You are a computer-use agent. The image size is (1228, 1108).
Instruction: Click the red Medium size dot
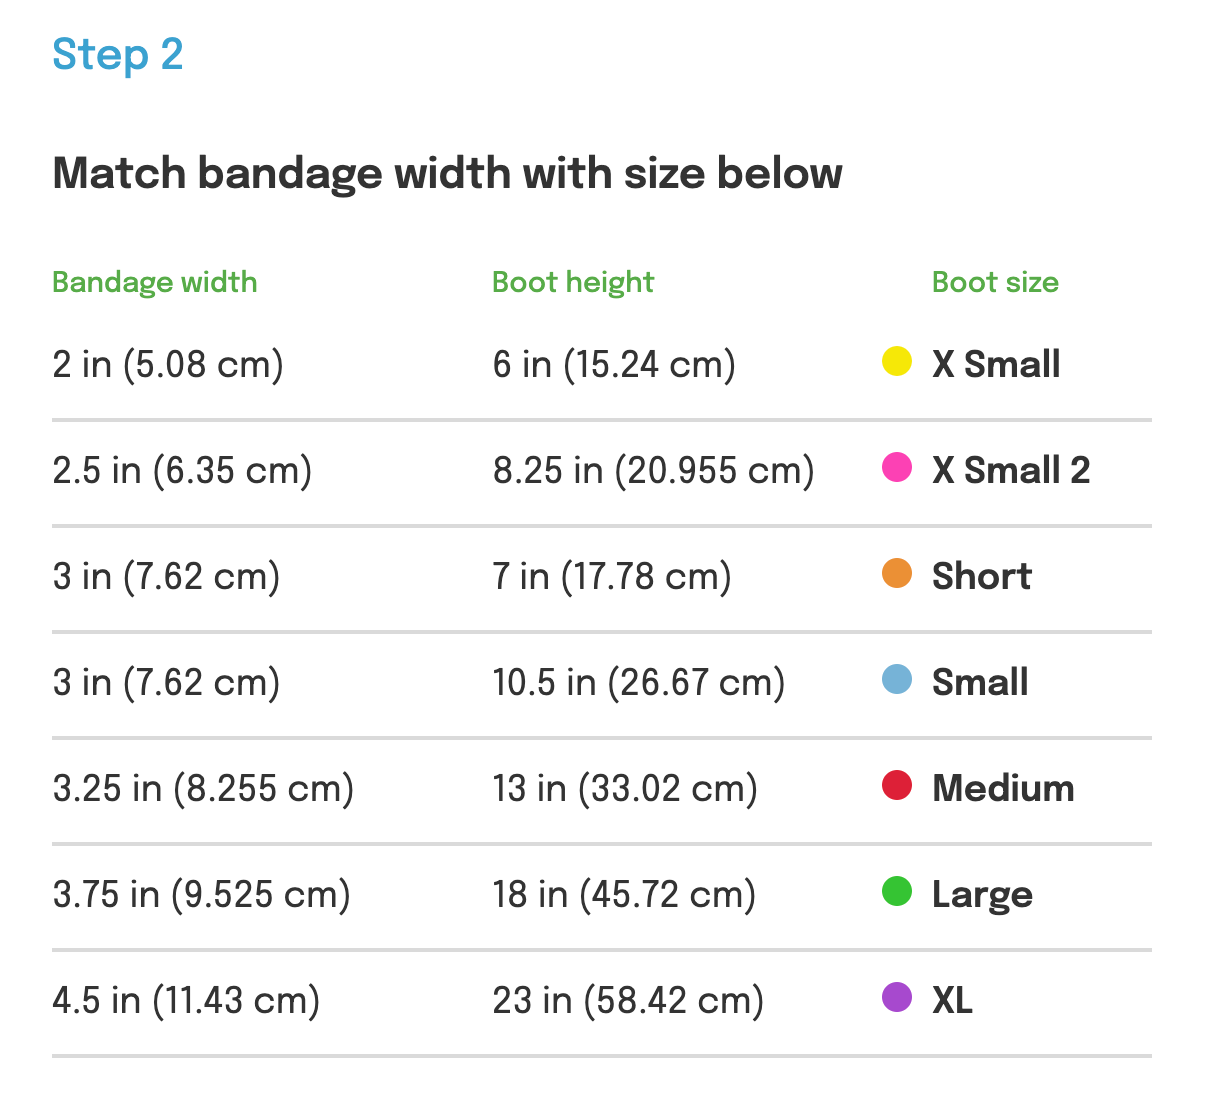click(x=896, y=785)
